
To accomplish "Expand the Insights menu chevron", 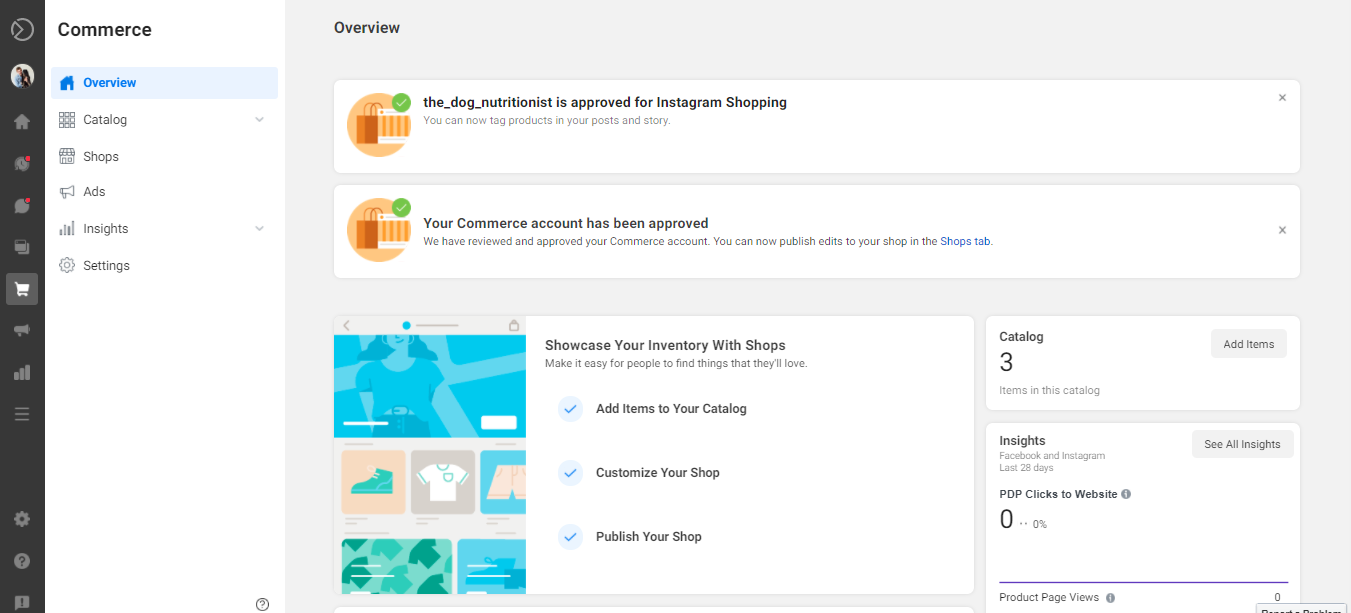I will pyautogui.click(x=260, y=229).
